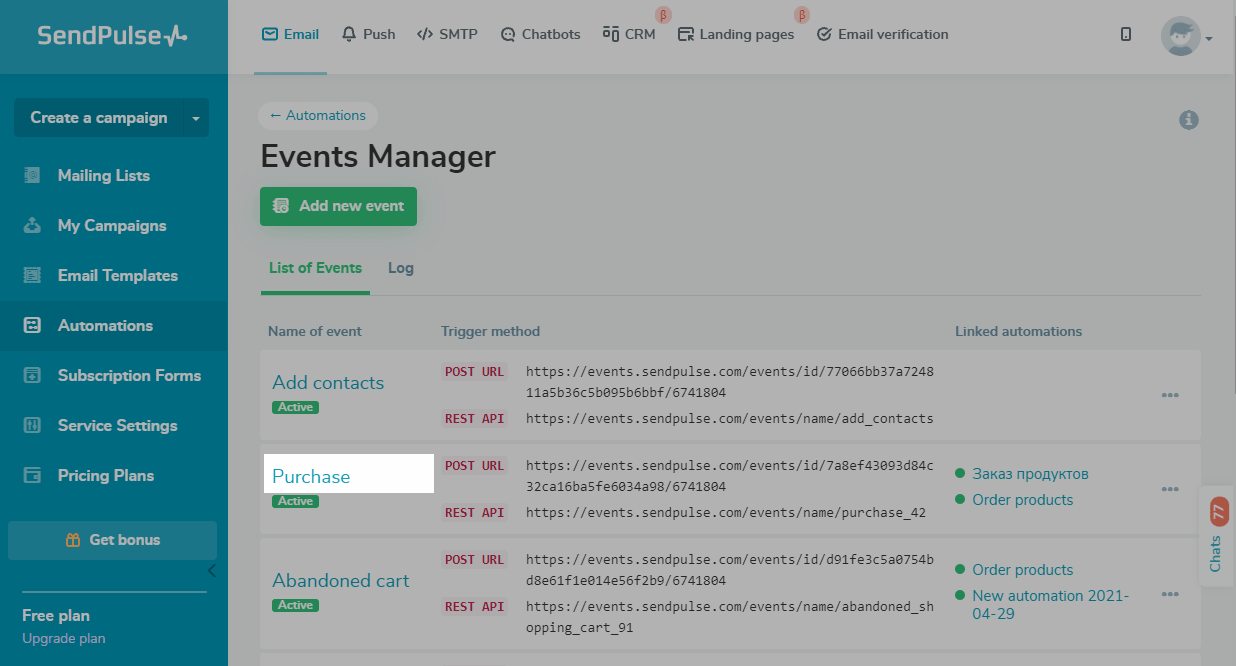Click the Email Templates sidebar icon
Screen dimensions: 1236x666
33,275
